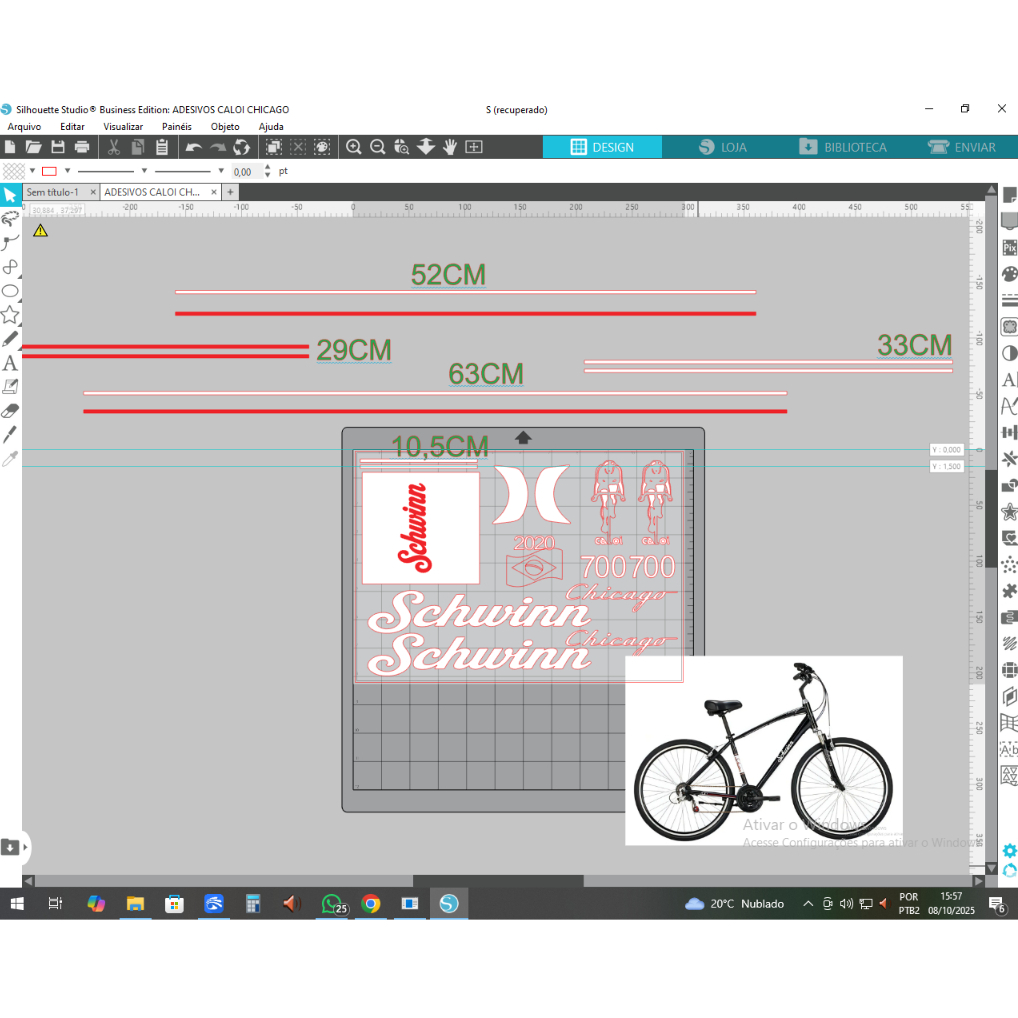Click the vertical scrollbar thumb

pyautogui.click(x=991, y=519)
